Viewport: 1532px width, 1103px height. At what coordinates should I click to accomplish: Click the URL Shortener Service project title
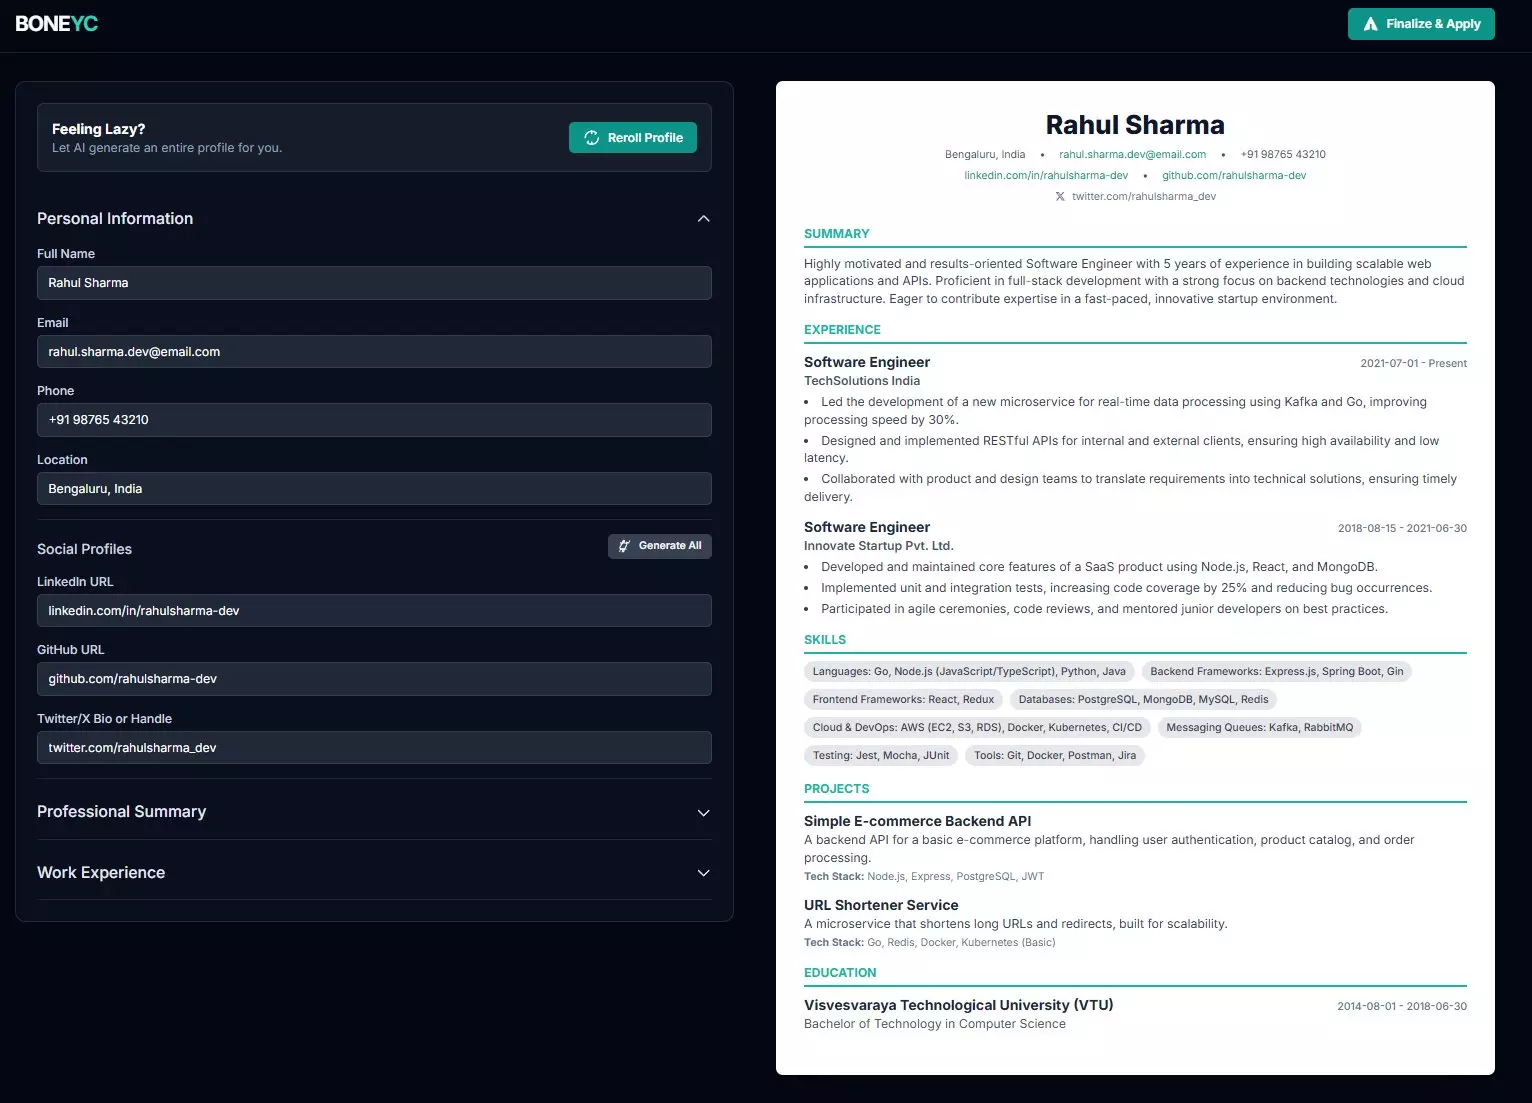tap(881, 905)
